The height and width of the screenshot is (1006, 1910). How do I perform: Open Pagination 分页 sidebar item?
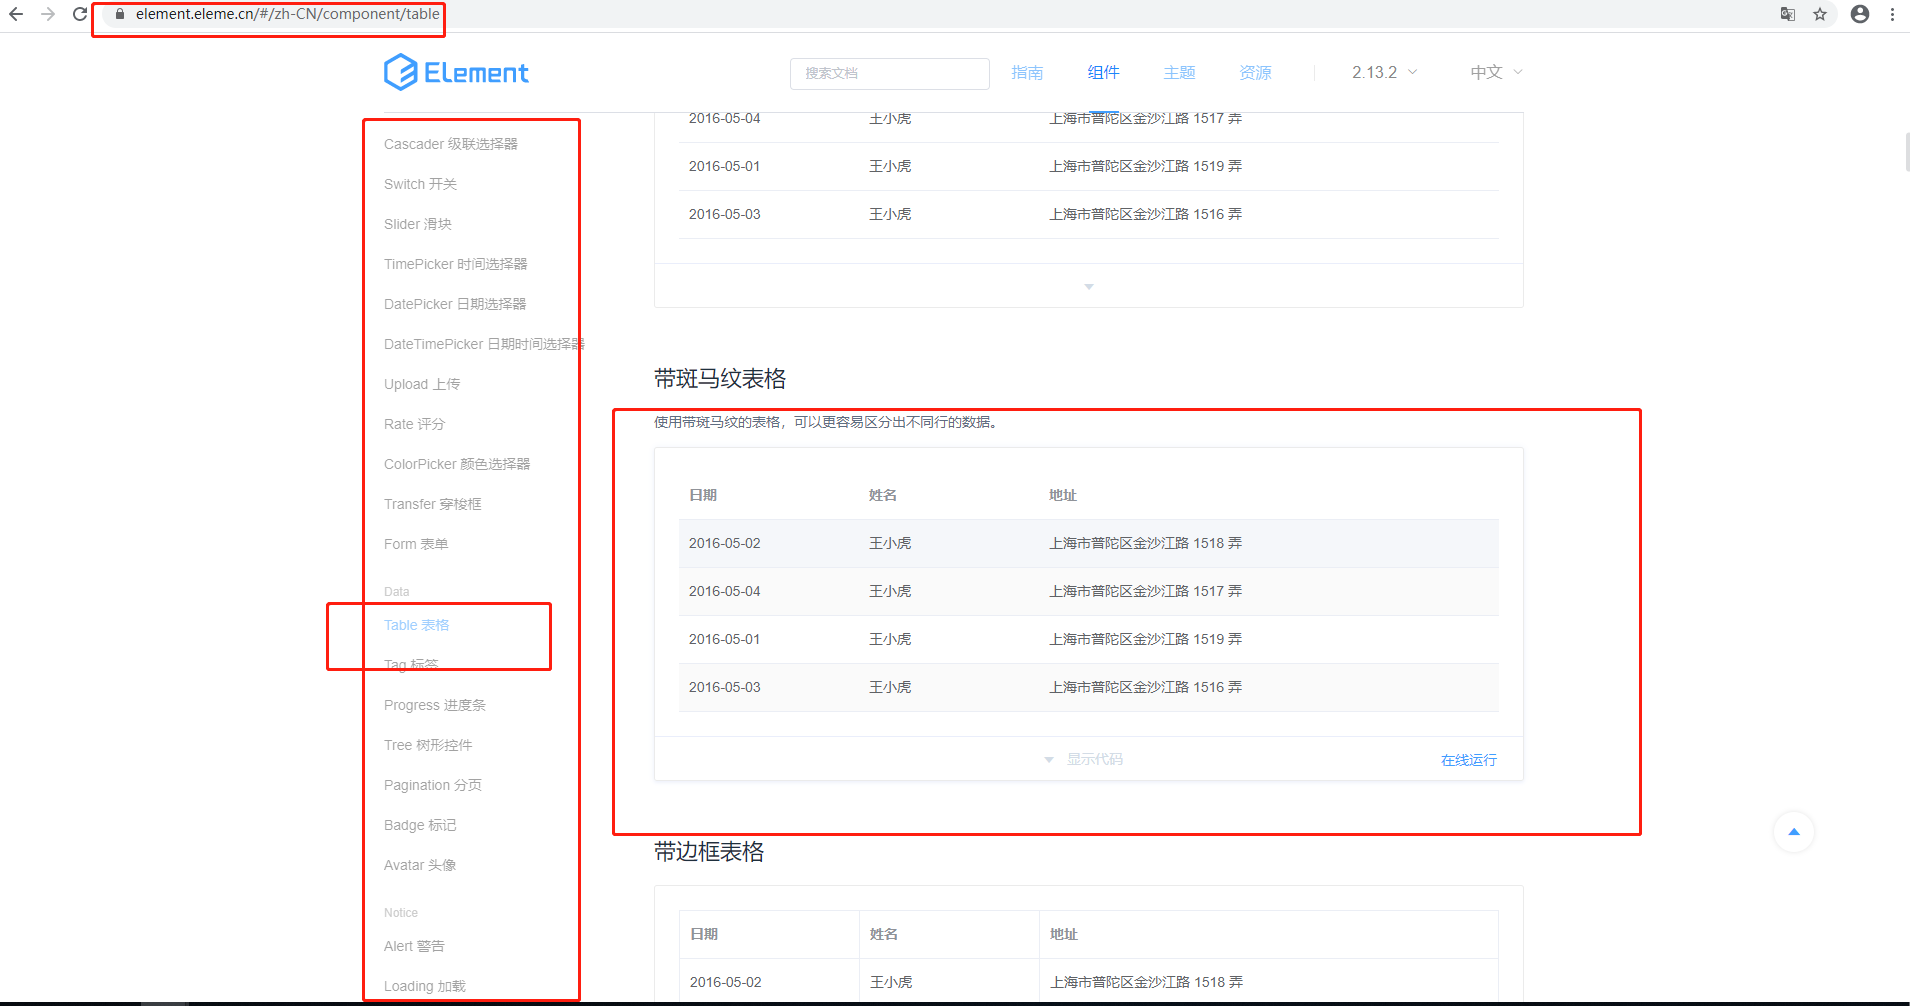433,785
